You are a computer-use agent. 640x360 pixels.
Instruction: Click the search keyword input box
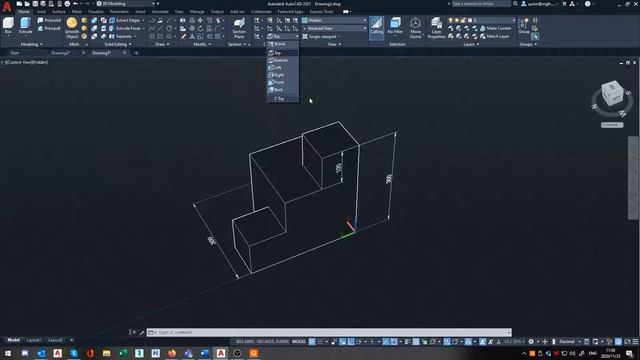(481, 4)
